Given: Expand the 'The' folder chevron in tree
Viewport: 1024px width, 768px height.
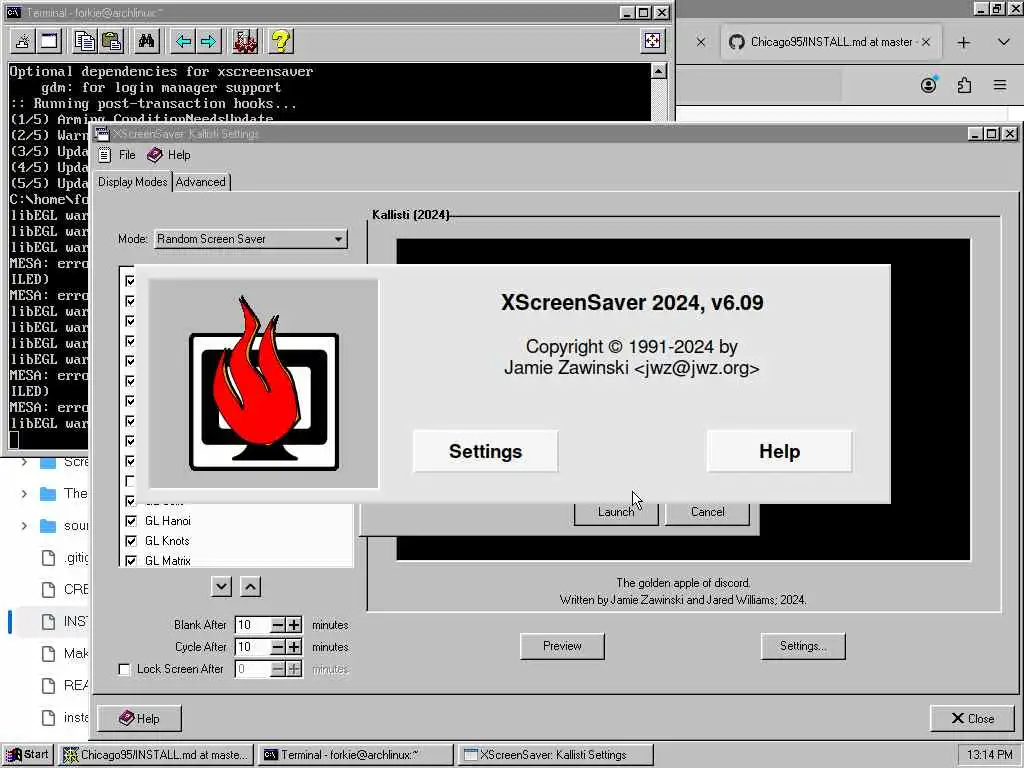Looking at the screenshot, I should [x=24, y=494].
